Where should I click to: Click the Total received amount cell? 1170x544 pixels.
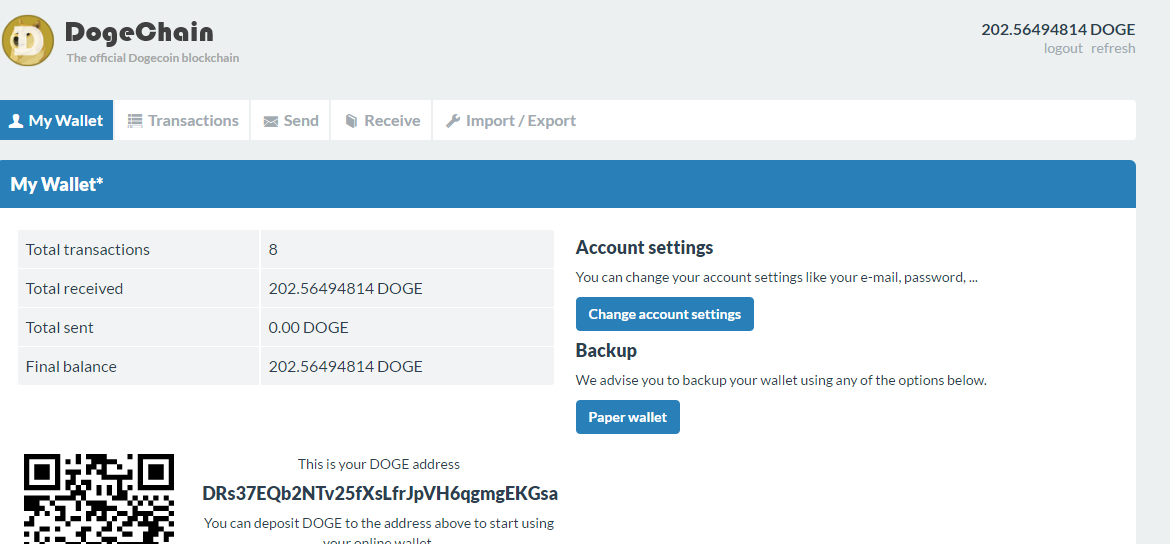click(x=407, y=288)
